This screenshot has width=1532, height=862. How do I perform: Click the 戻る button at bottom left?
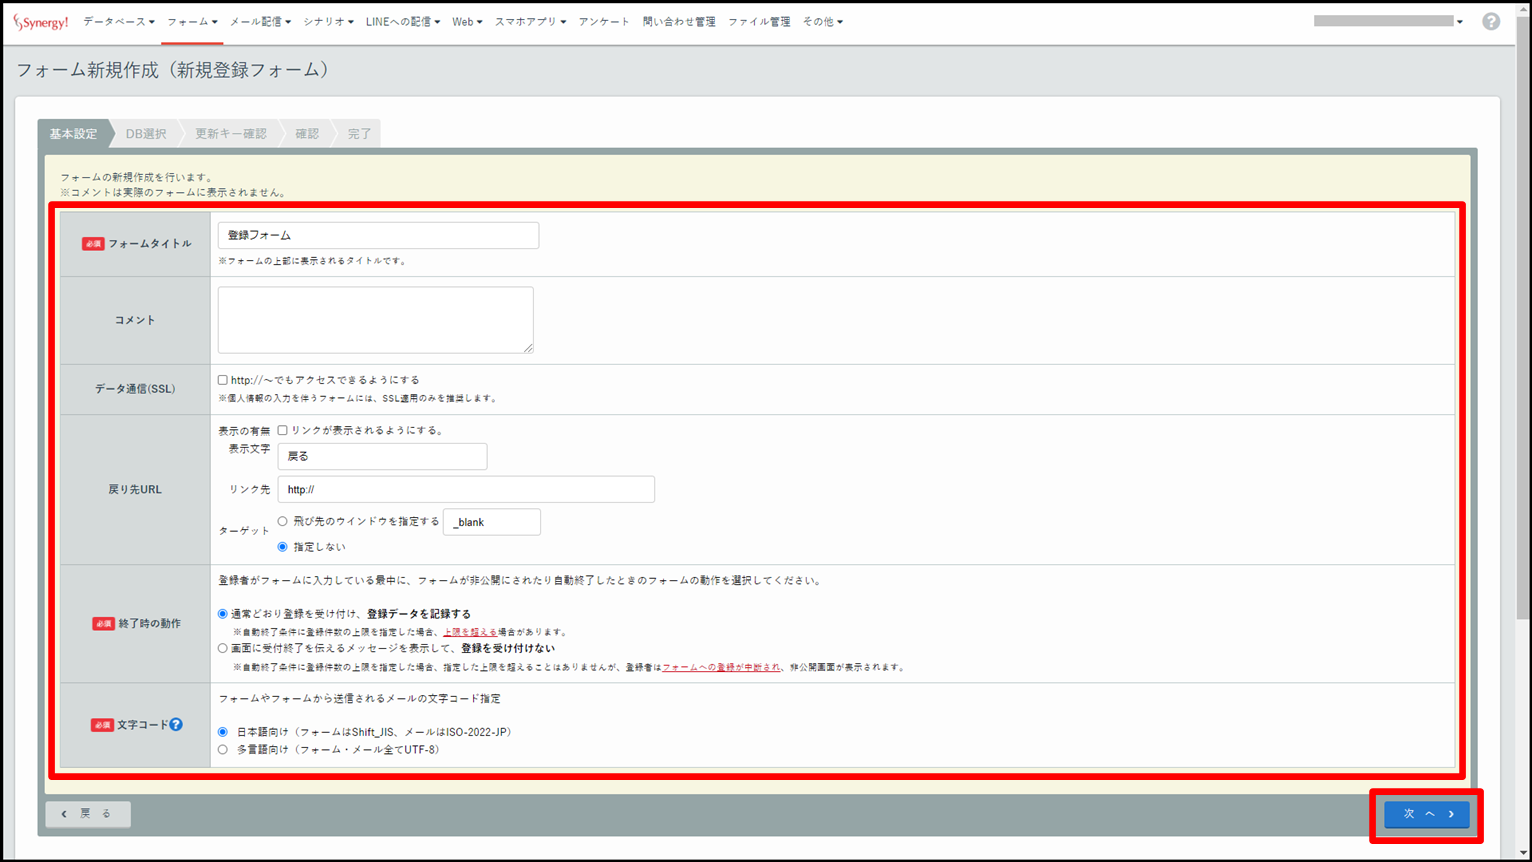[x=88, y=814]
